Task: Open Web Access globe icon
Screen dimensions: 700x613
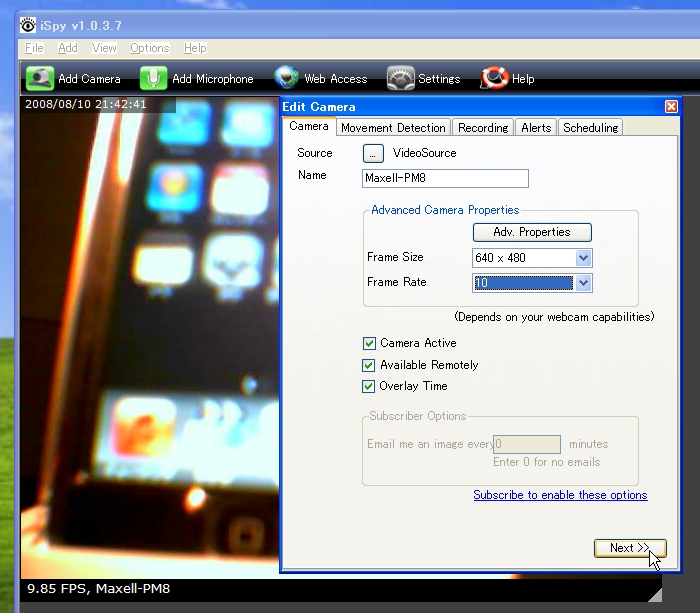Action: (x=287, y=78)
